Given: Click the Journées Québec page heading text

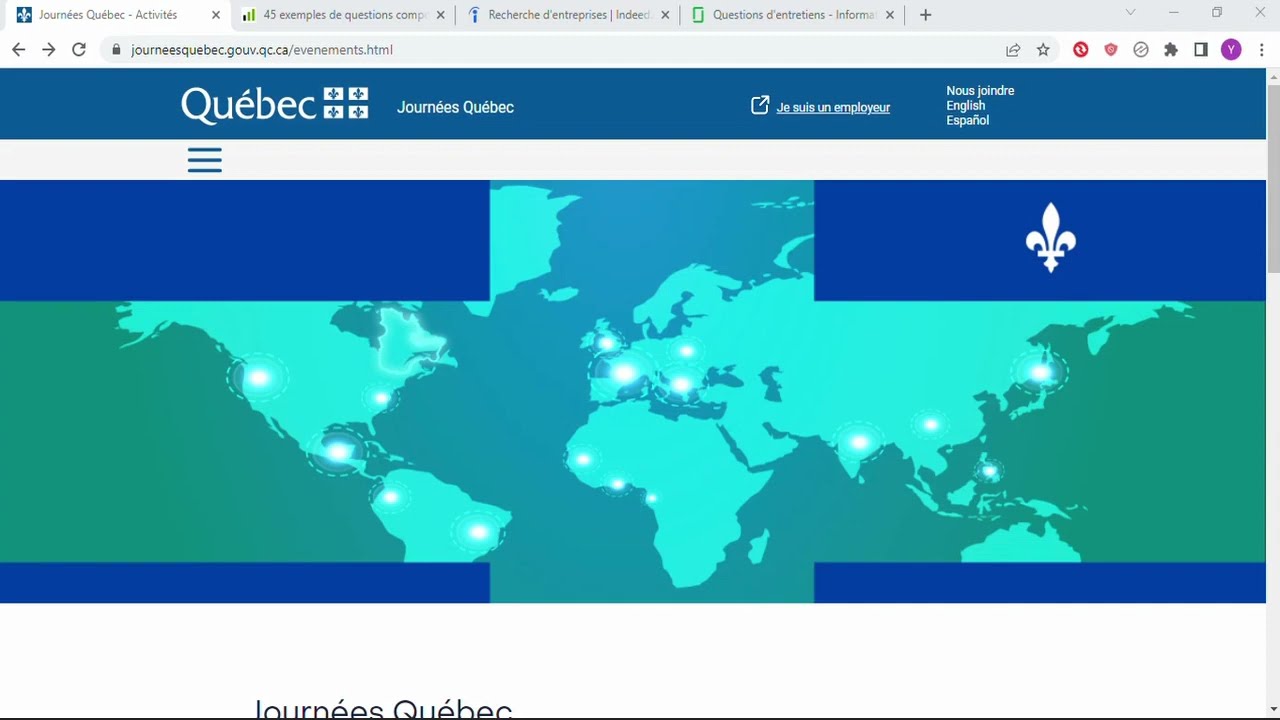Looking at the screenshot, I should (x=383, y=708).
